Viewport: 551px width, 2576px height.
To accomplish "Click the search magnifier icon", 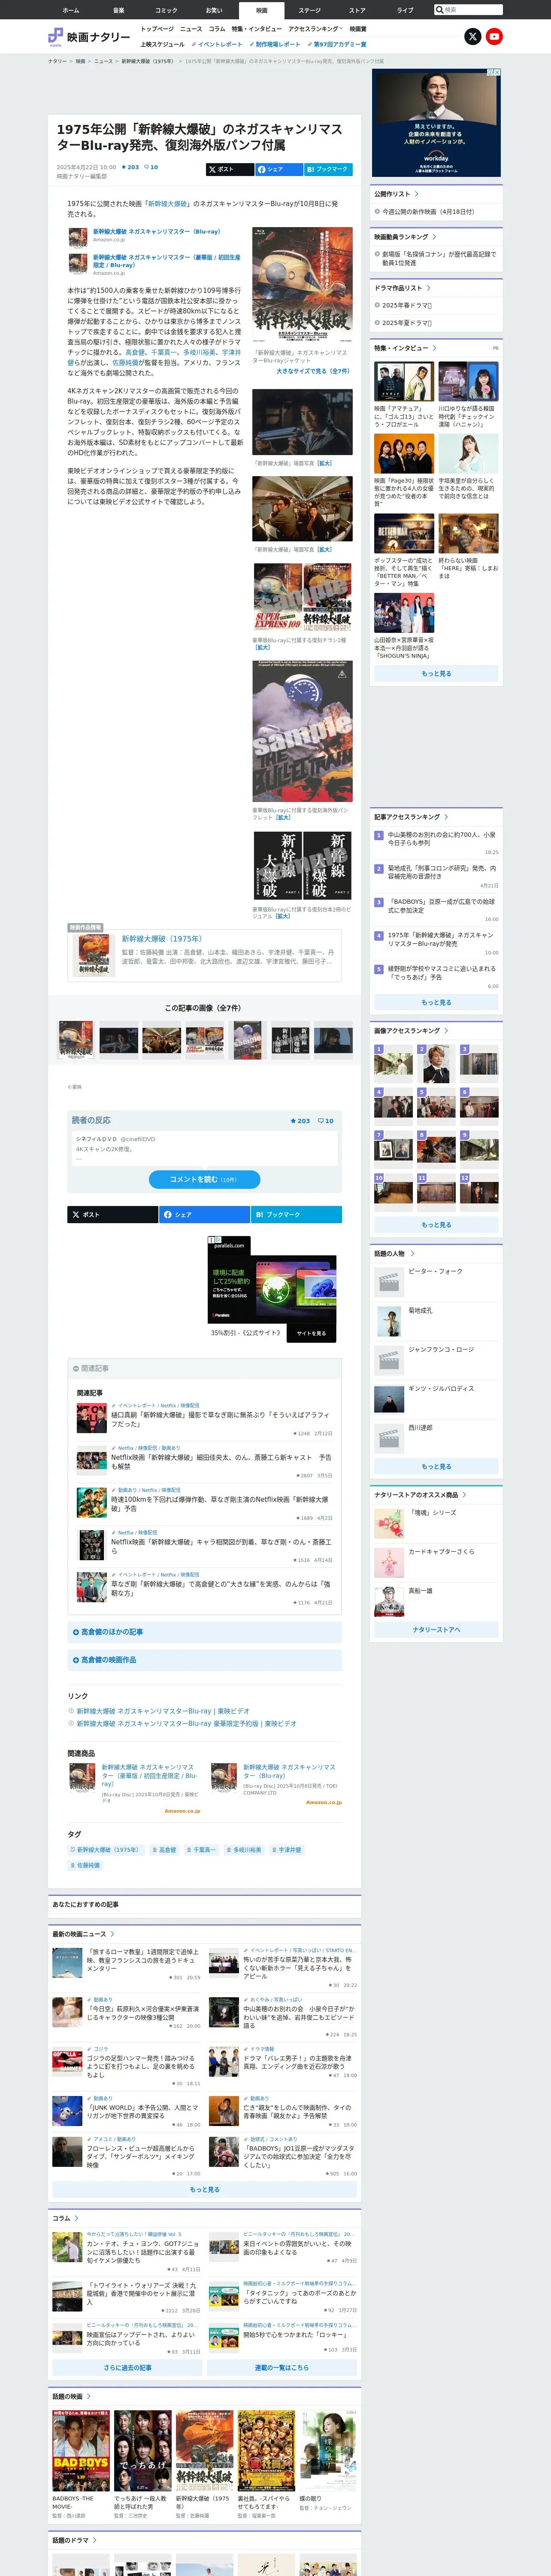I will tap(440, 9).
